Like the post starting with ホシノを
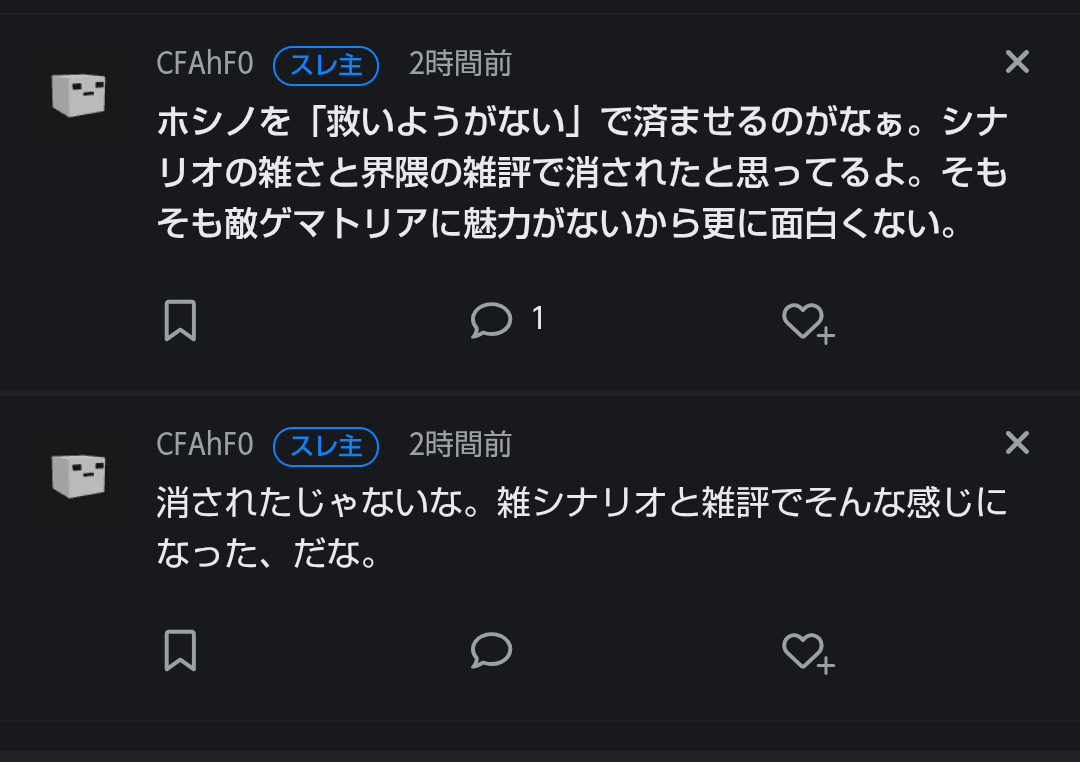 pyautogui.click(x=806, y=321)
